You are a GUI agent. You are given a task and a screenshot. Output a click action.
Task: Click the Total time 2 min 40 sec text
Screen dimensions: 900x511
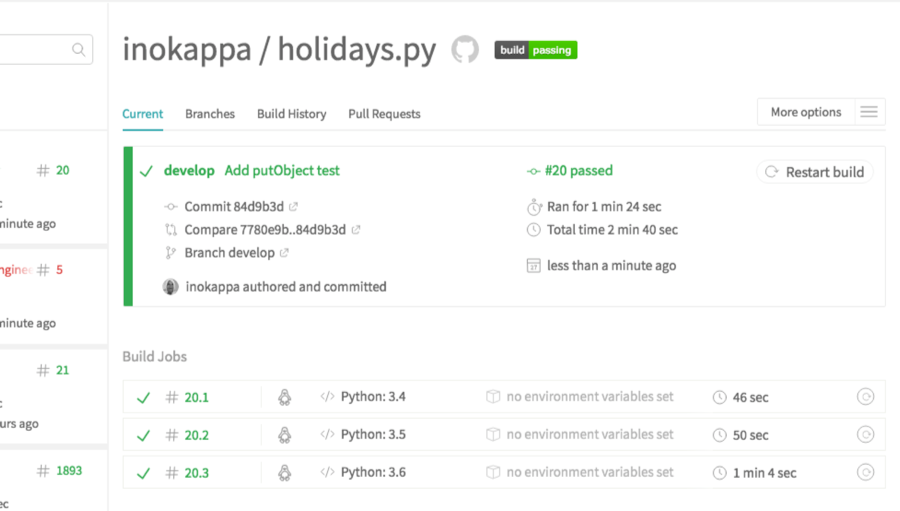[612, 230]
